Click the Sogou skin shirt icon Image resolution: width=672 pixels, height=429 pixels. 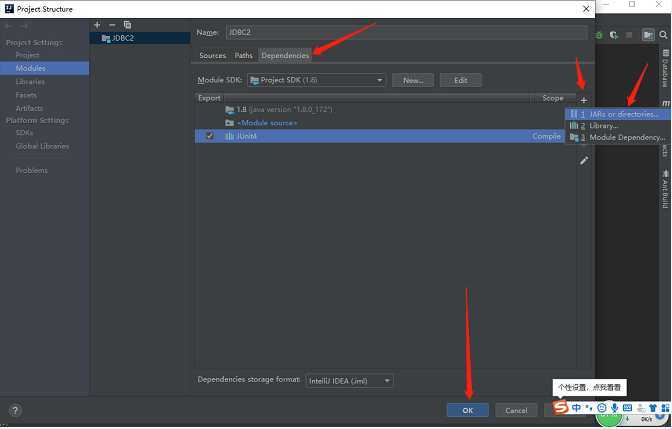click(653, 408)
